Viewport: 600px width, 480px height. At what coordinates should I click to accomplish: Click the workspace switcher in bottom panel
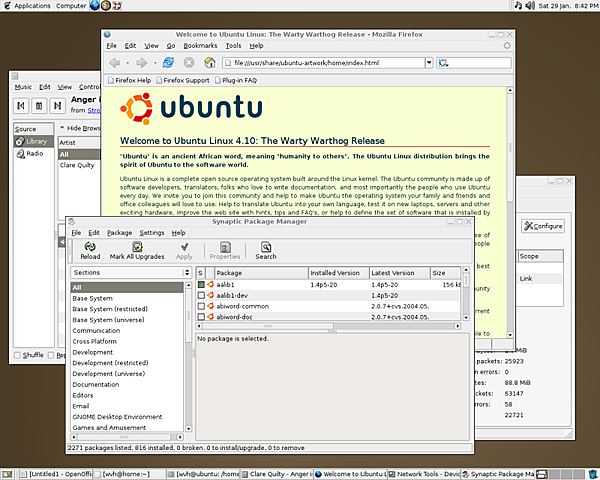561,474
